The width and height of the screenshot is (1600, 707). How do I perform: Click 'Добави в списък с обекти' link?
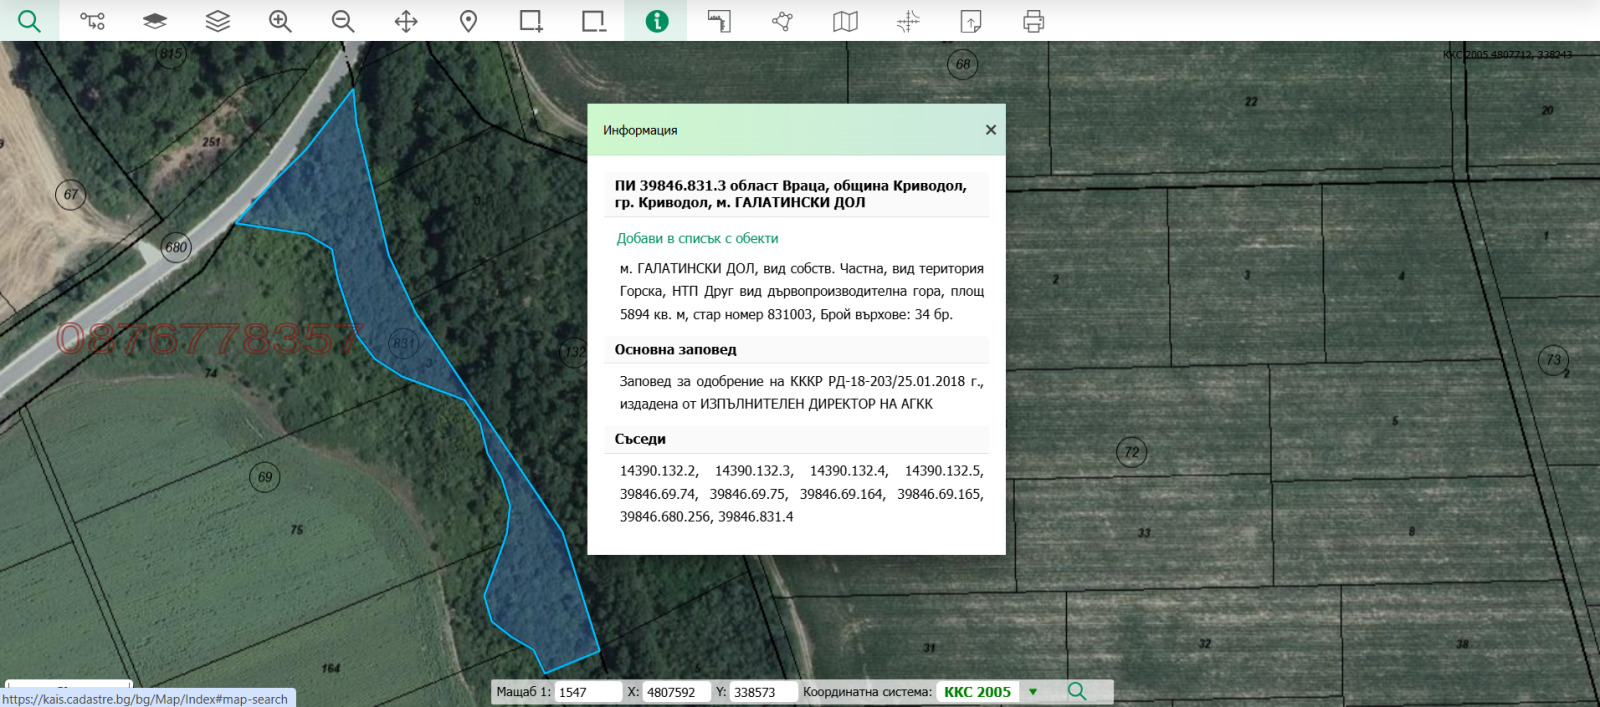[697, 238]
